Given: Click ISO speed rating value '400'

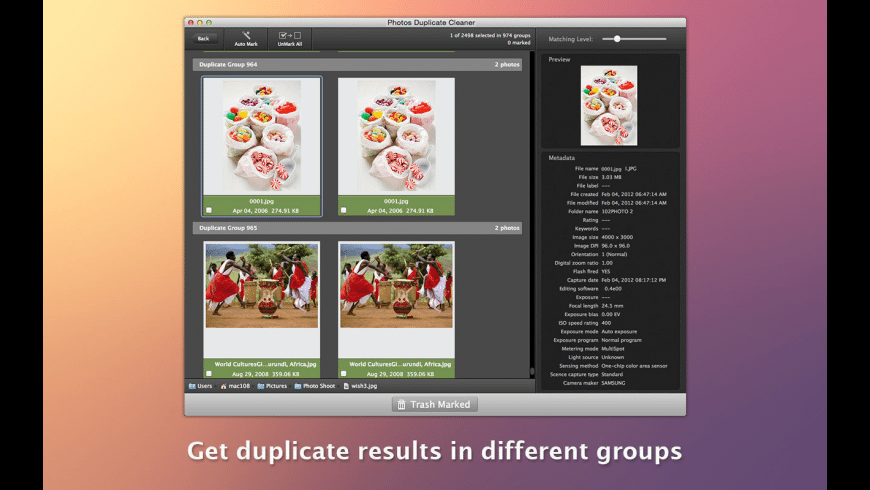Looking at the screenshot, I should pyautogui.click(x=606, y=323).
